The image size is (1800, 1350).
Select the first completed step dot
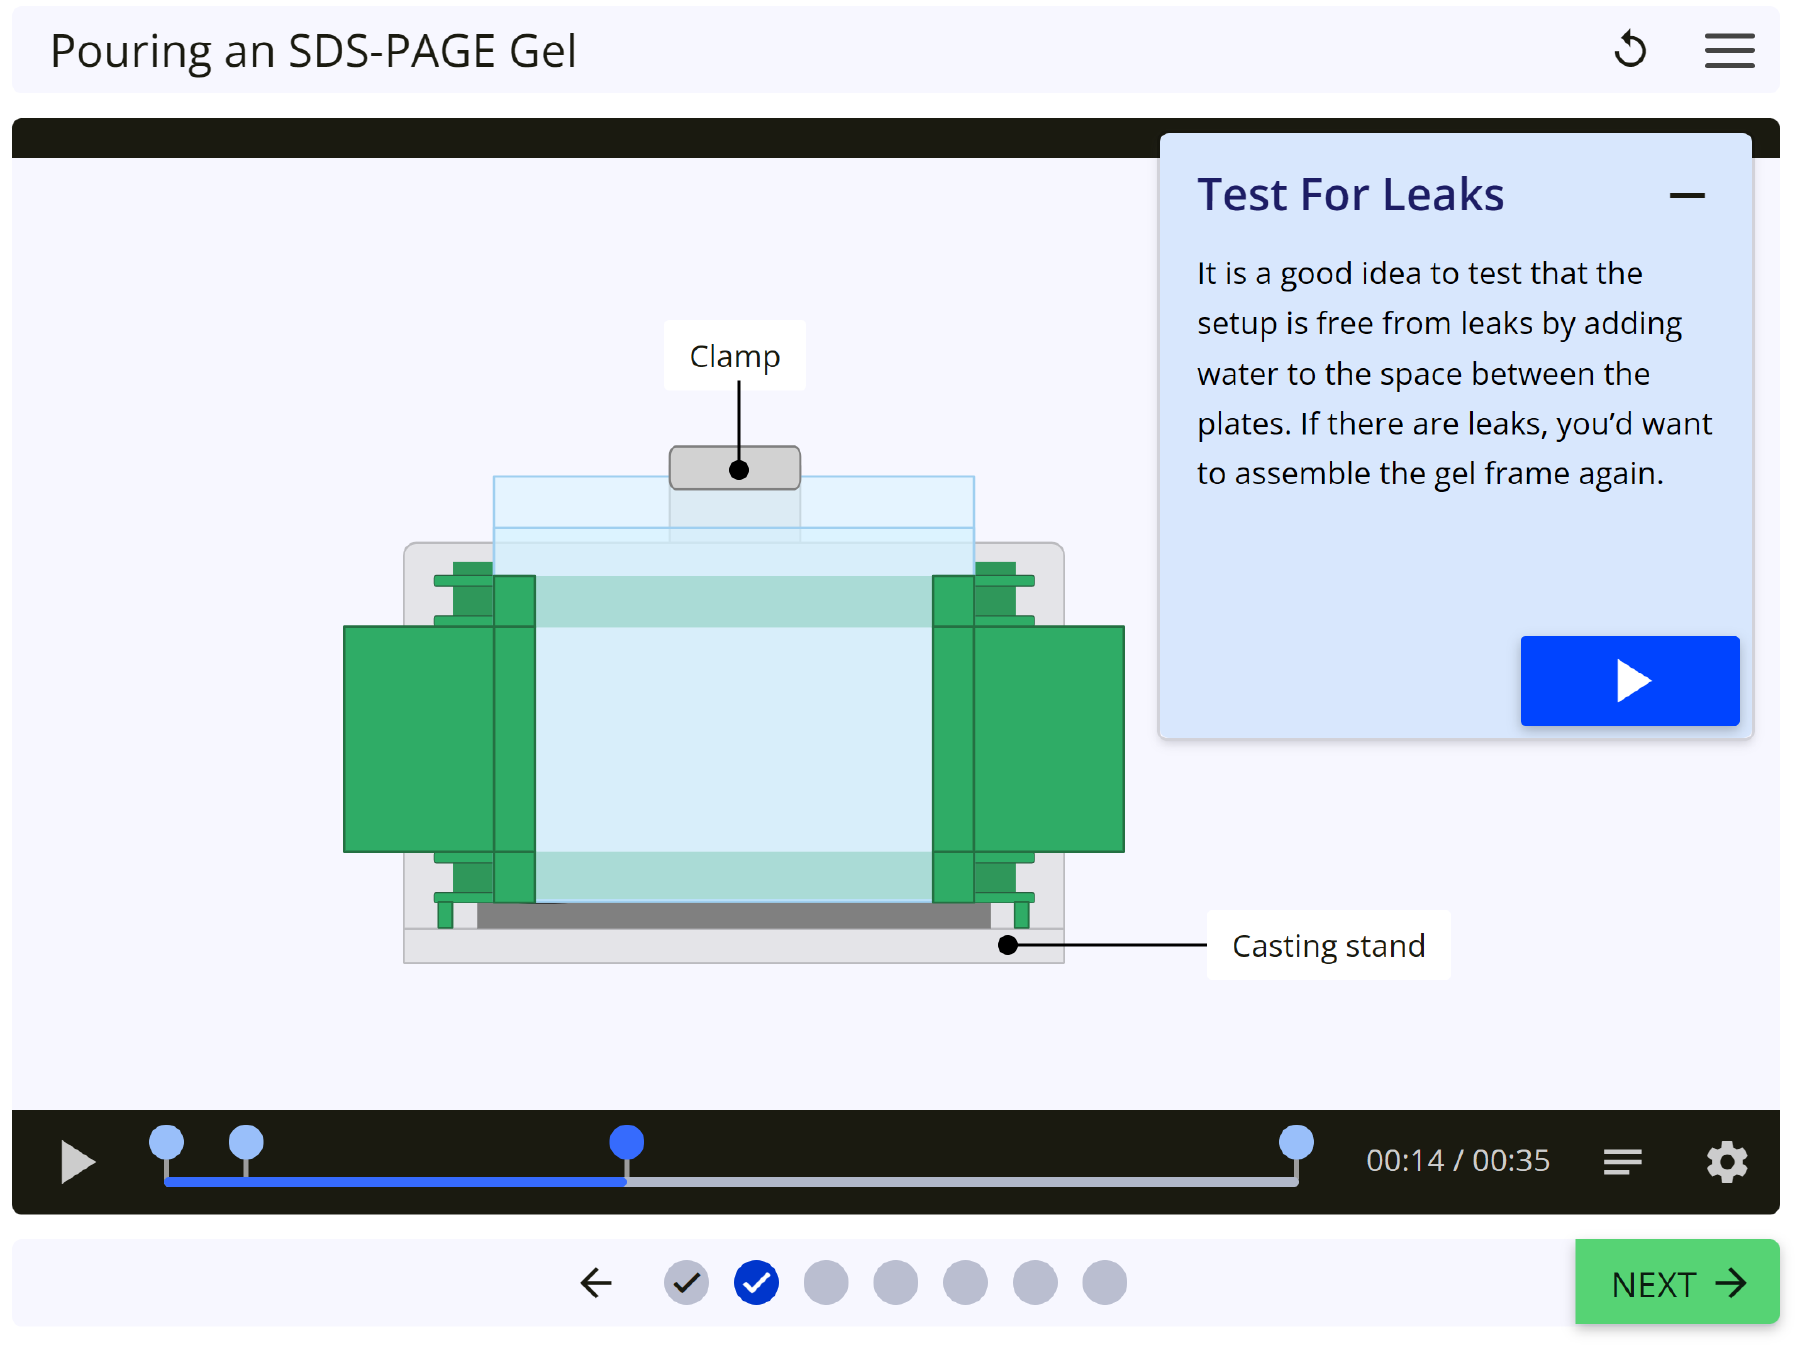coord(686,1283)
